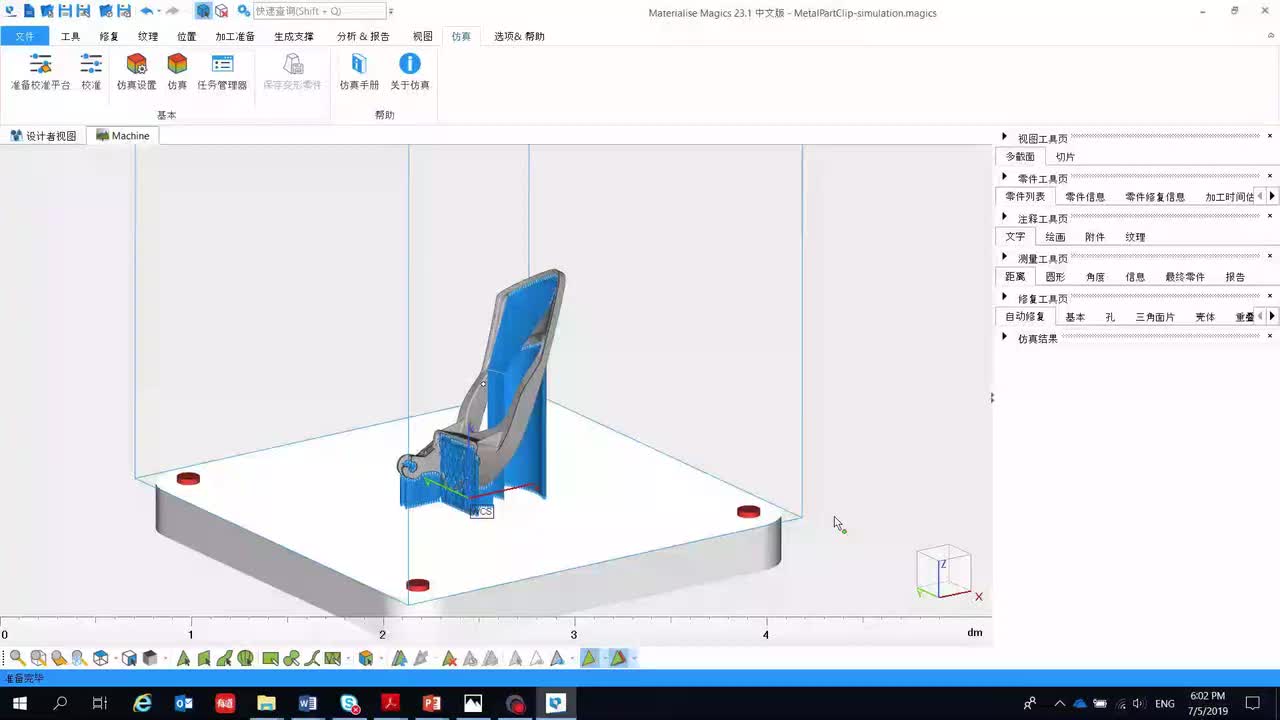Open the 生成支撑 ribbon tab
The image size is (1280, 720).
pos(294,36)
